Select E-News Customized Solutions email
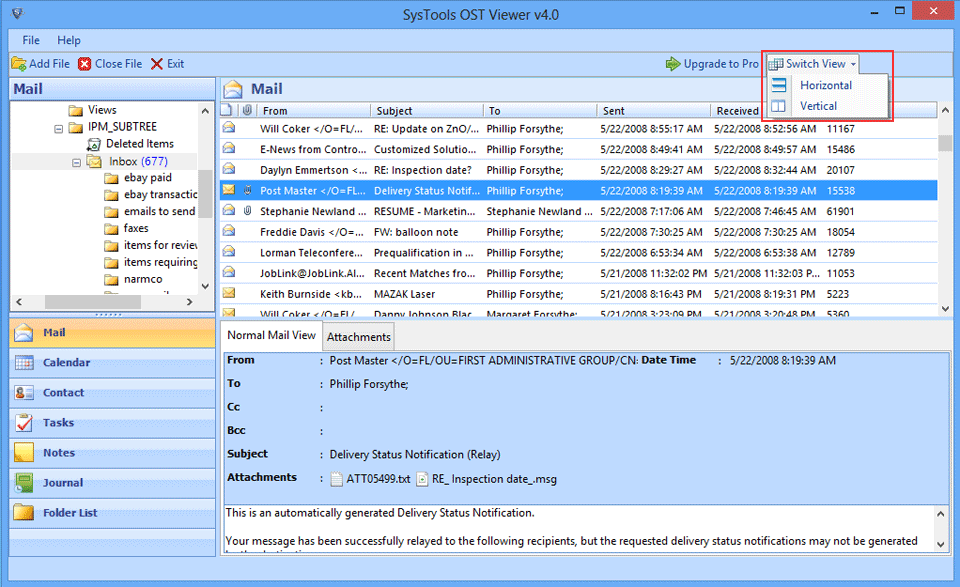The image size is (960, 587). (579, 149)
